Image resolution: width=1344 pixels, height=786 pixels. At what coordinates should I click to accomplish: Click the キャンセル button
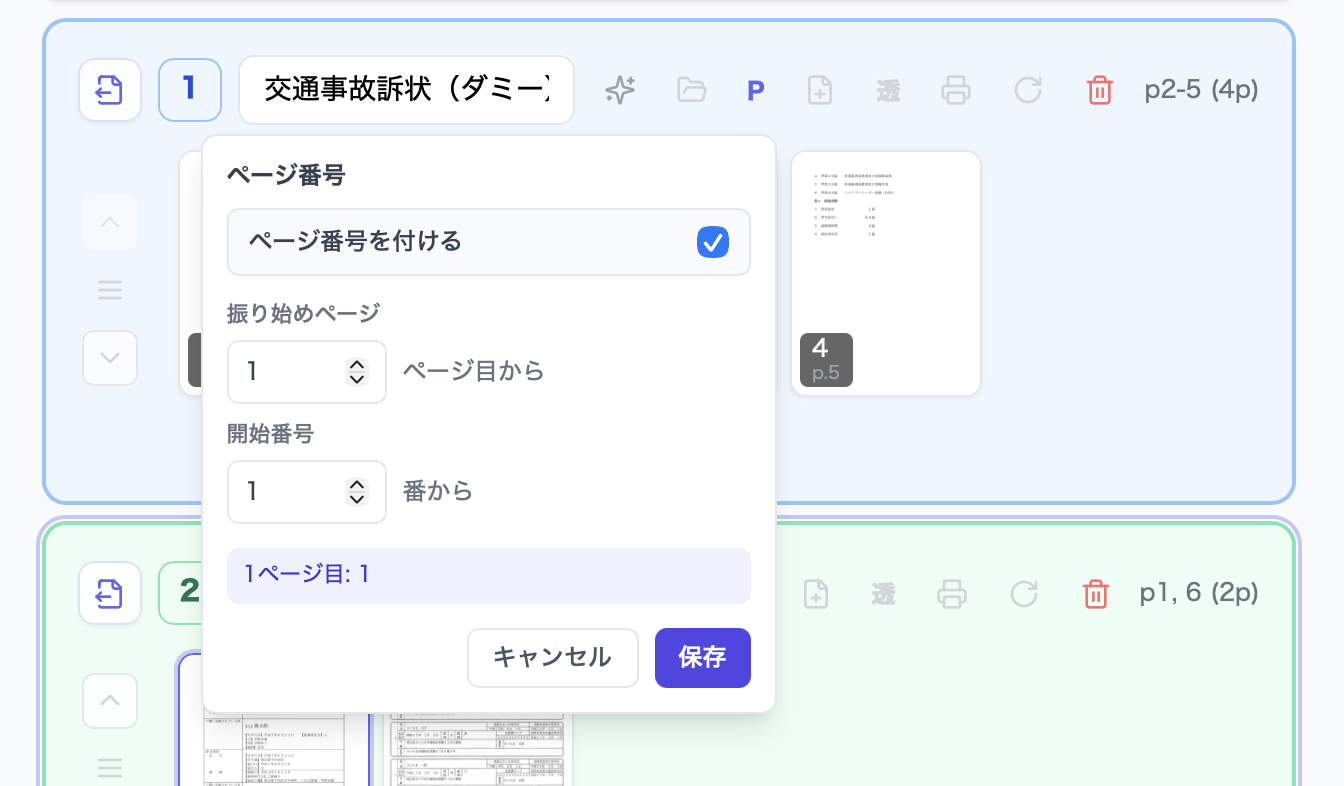pyautogui.click(x=553, y=658)
